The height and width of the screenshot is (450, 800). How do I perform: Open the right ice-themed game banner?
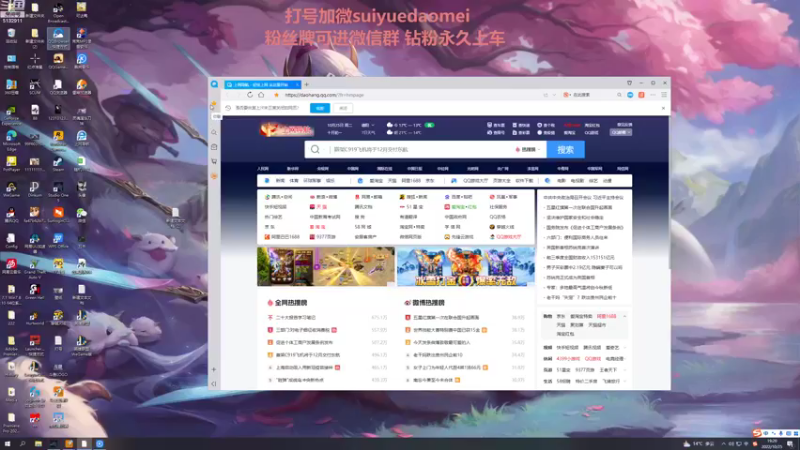(x=466, y=266)
